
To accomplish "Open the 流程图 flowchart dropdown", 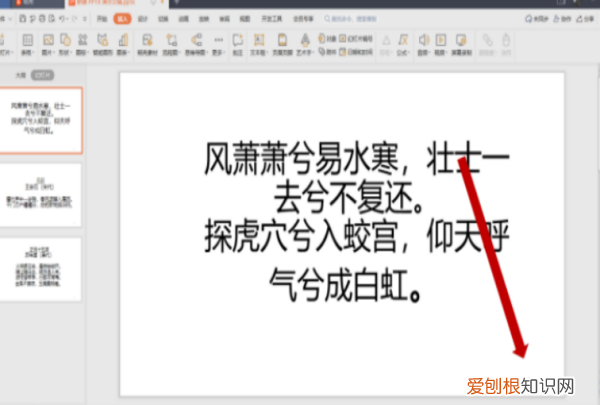I will point(171,45).
